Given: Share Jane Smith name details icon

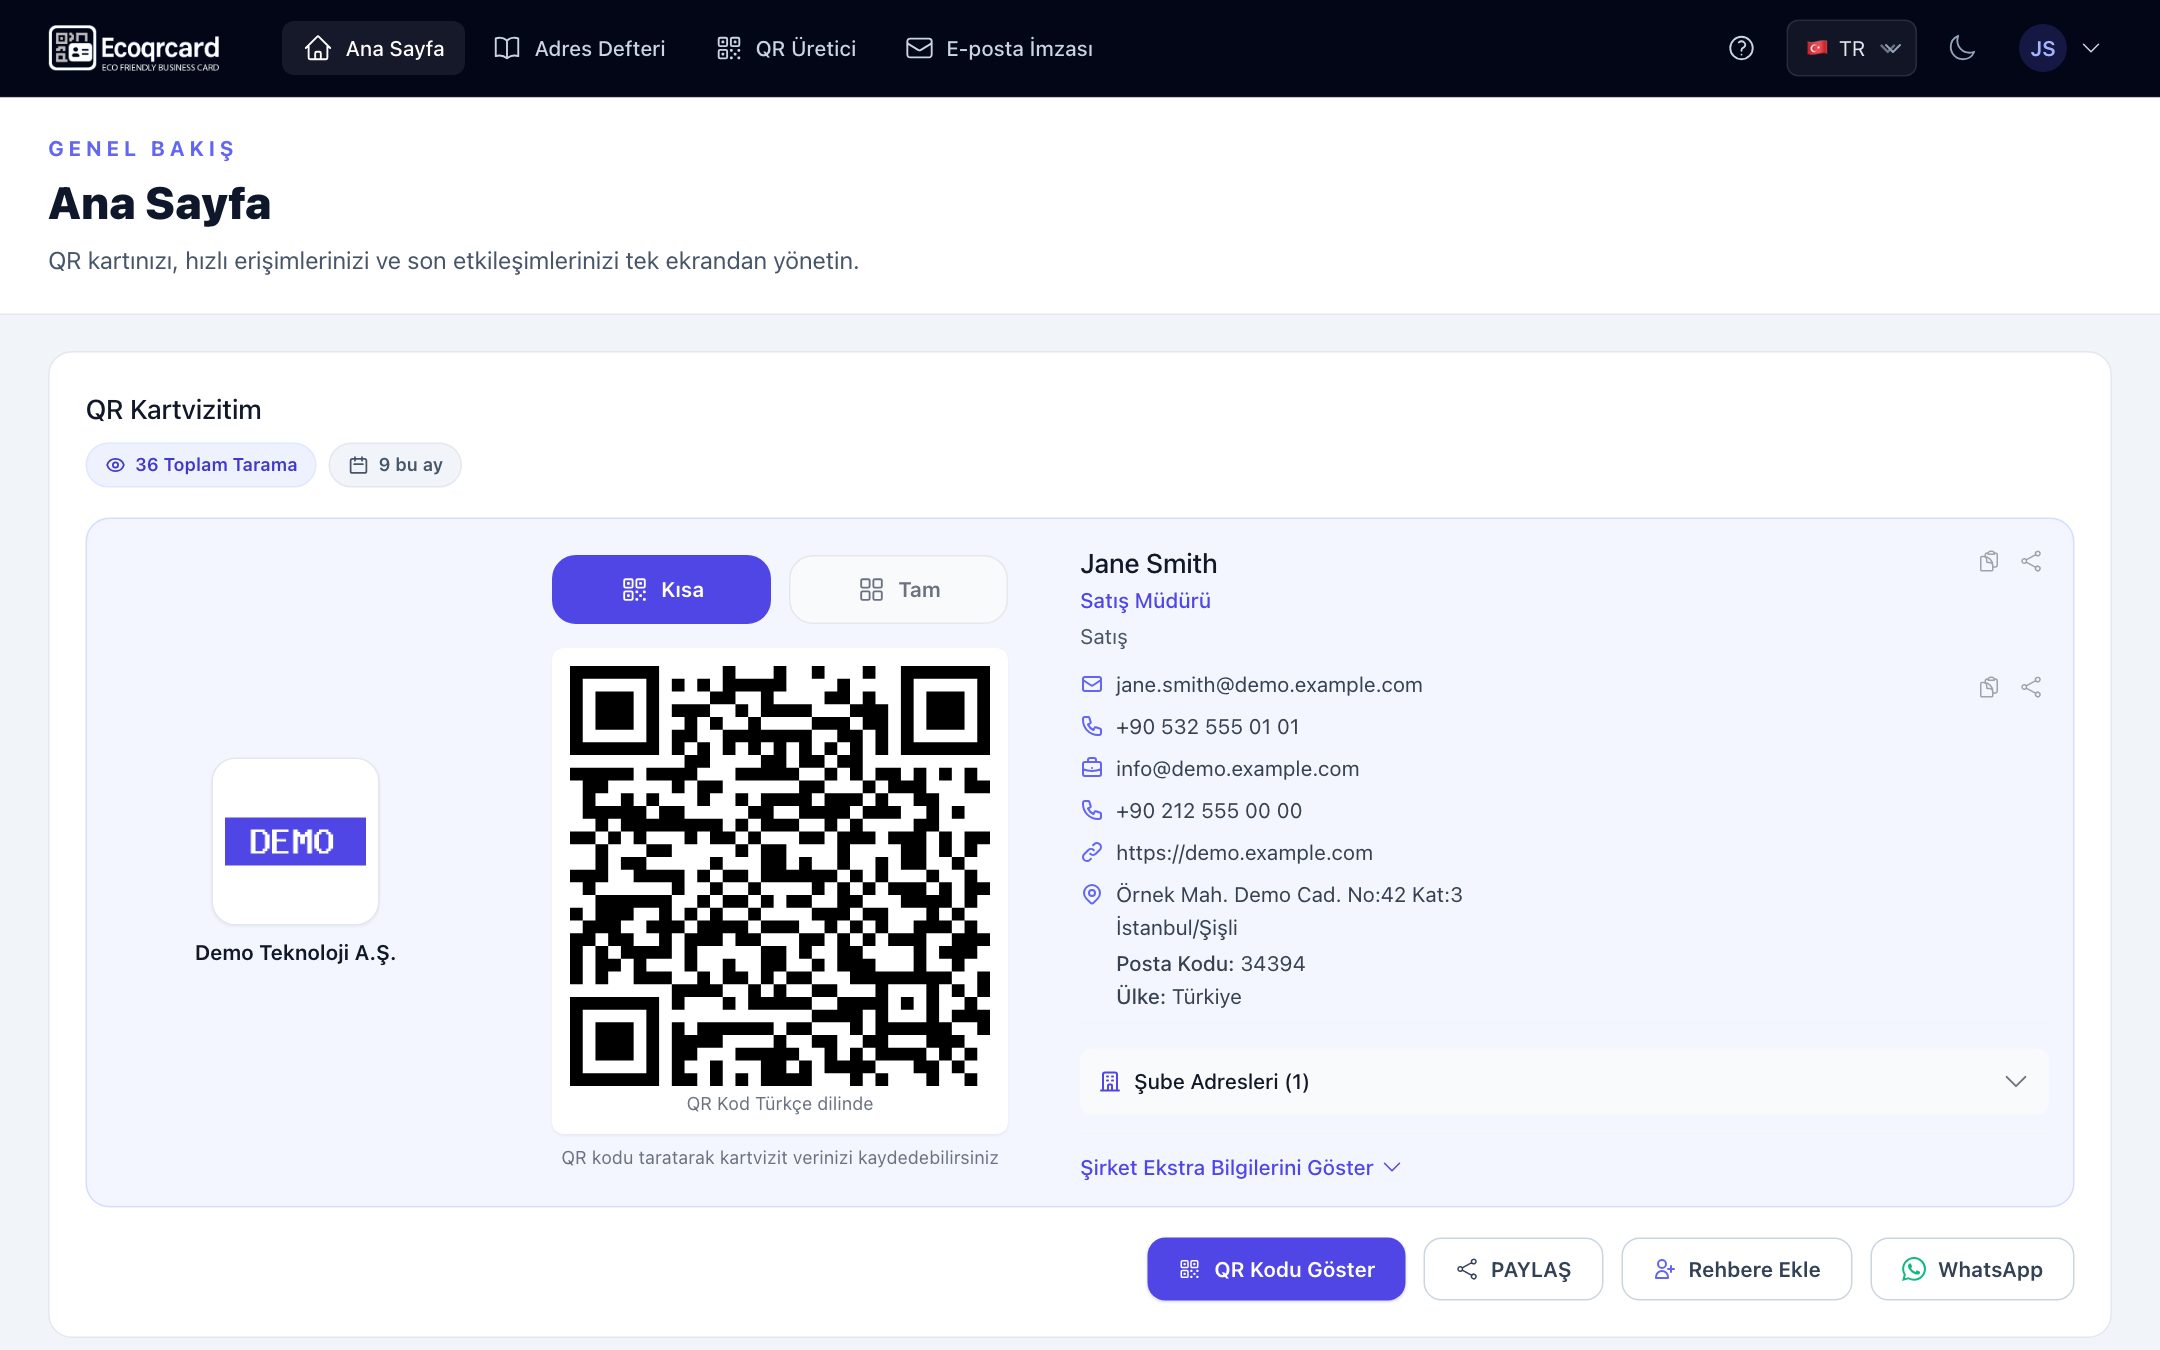Looking at the screenshot, I should point(2031,561).
